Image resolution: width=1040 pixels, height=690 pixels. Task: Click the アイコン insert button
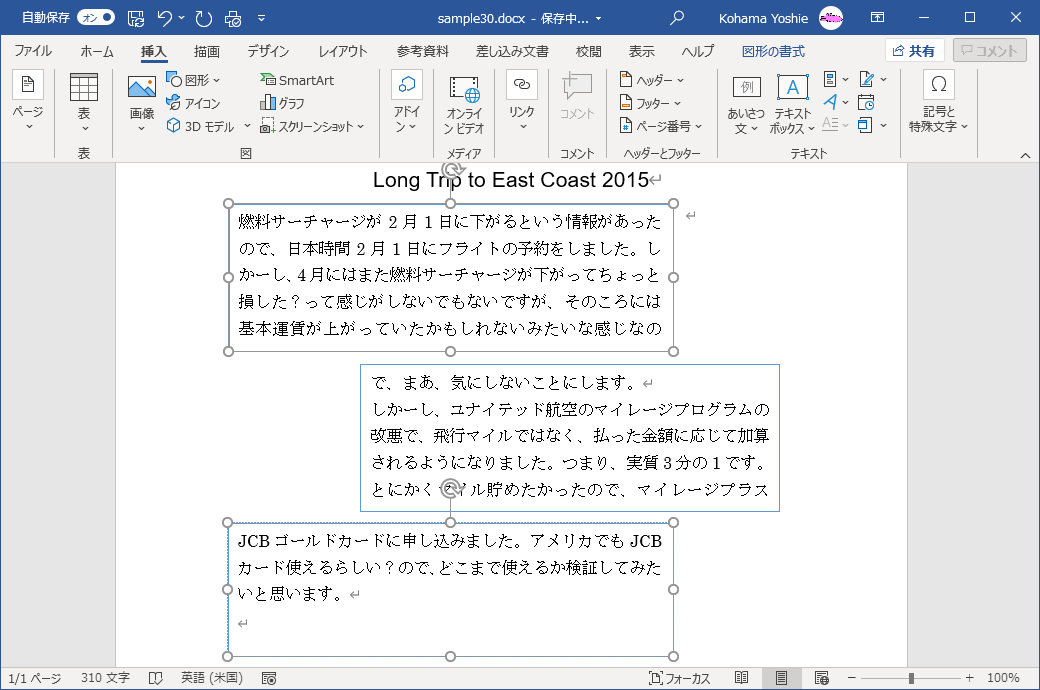193,103
